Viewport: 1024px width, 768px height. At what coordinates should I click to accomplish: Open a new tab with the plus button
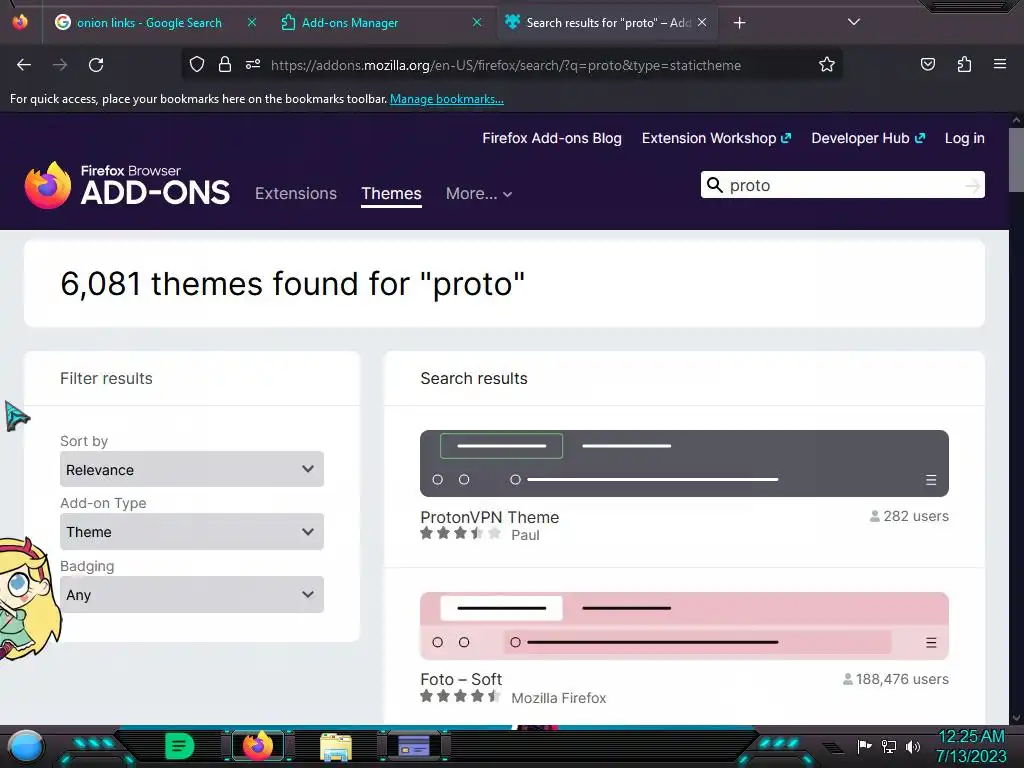point(739,23)
